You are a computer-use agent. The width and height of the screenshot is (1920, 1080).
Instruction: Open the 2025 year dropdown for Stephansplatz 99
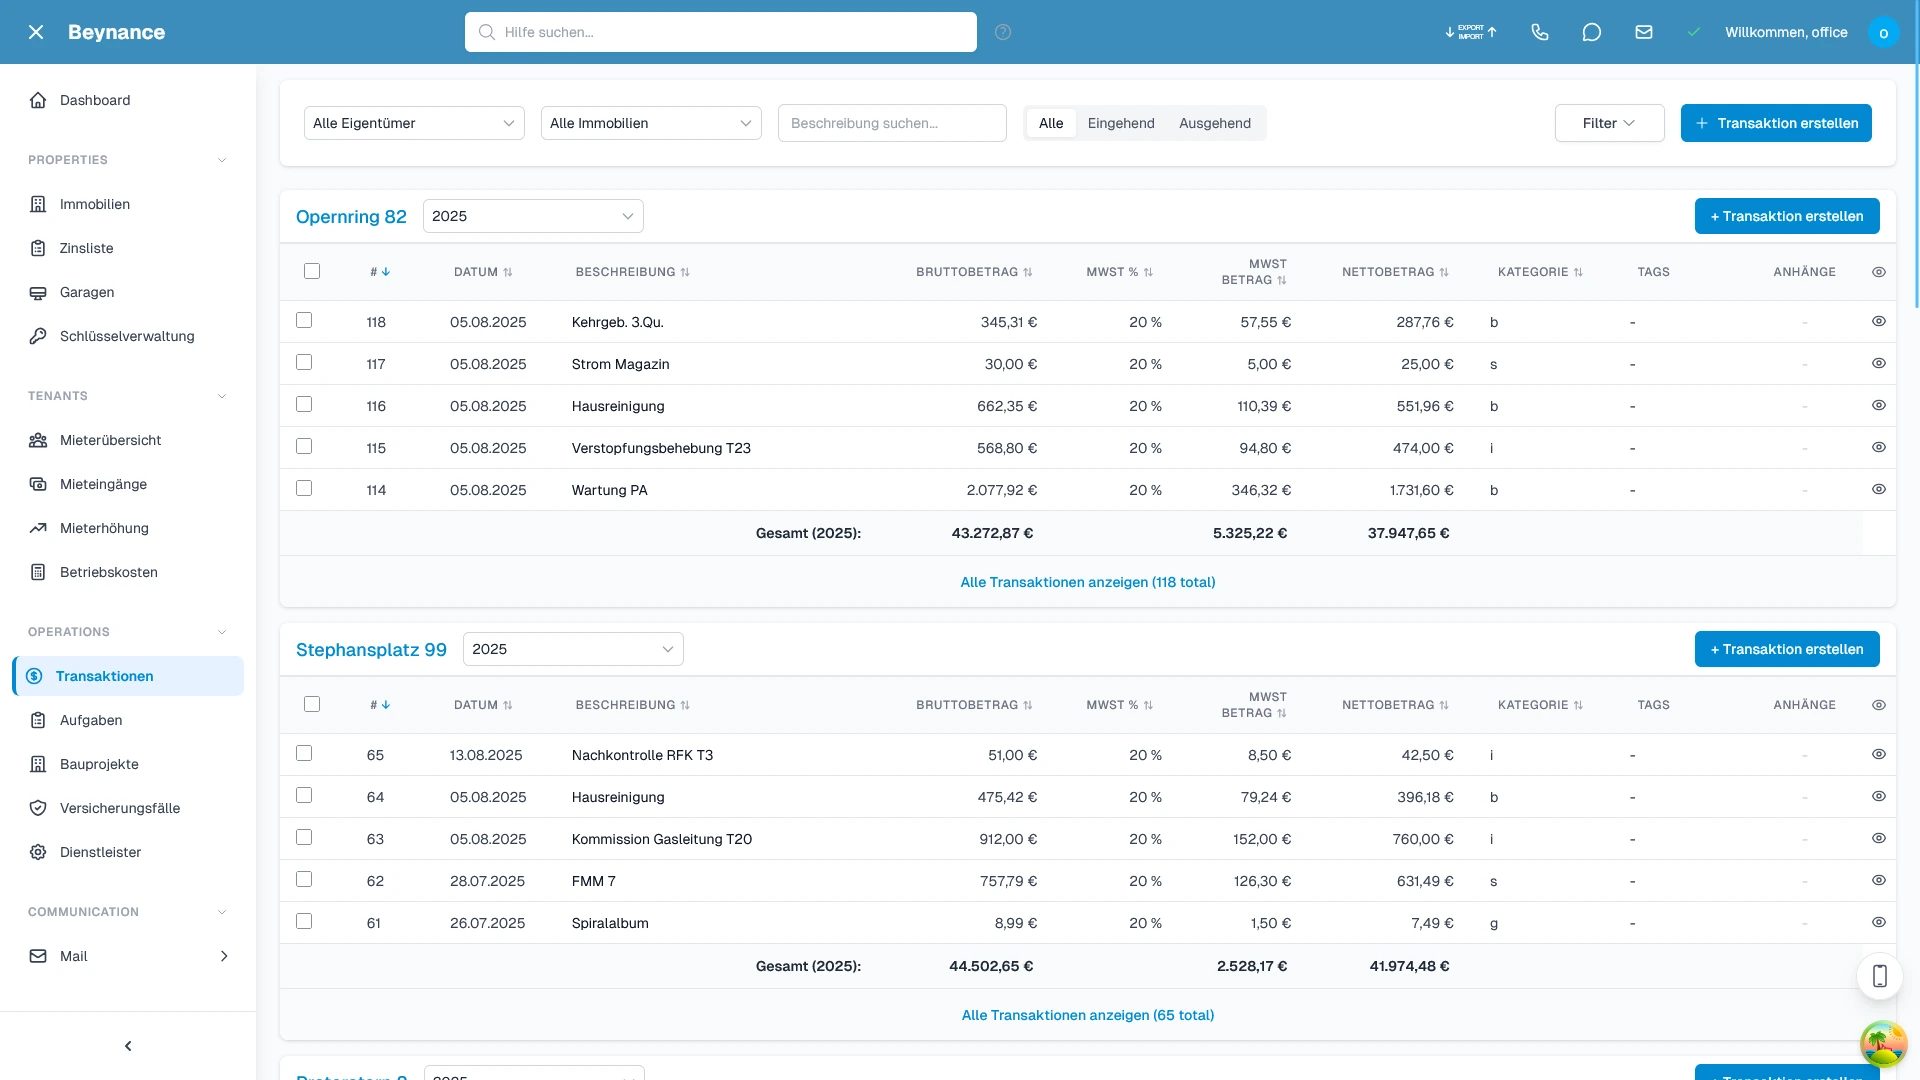[x=572, y=648]
